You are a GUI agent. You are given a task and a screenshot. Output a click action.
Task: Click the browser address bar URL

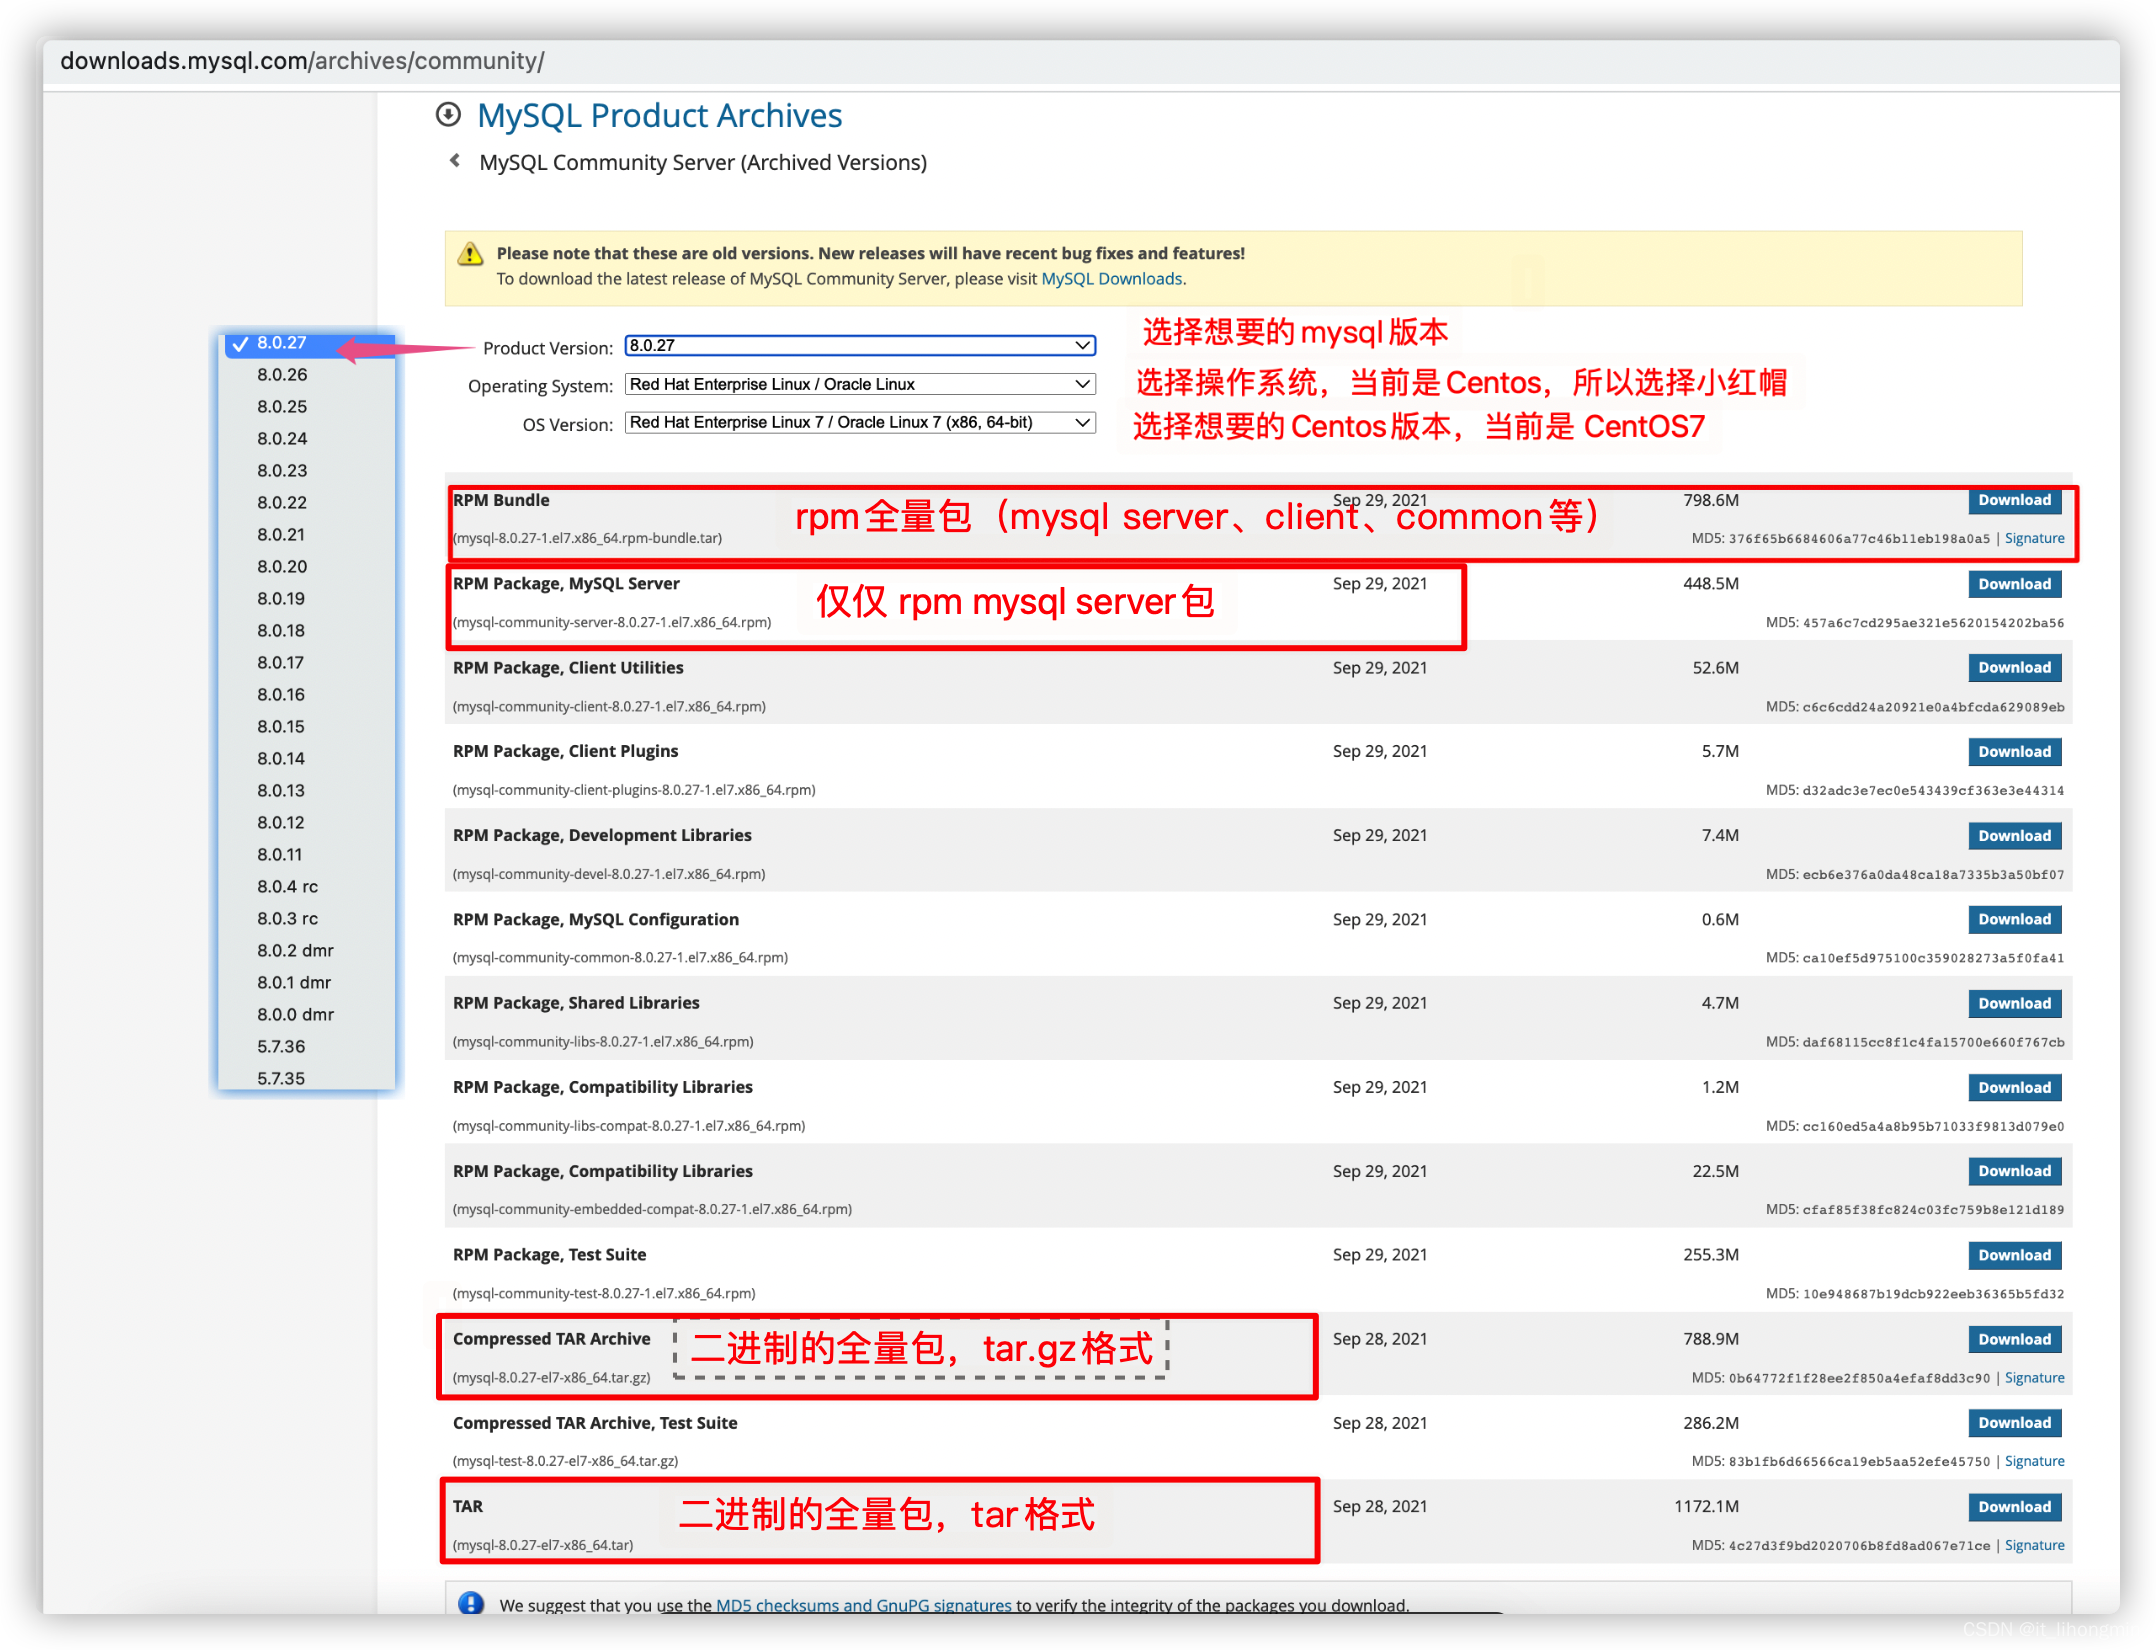302,61
